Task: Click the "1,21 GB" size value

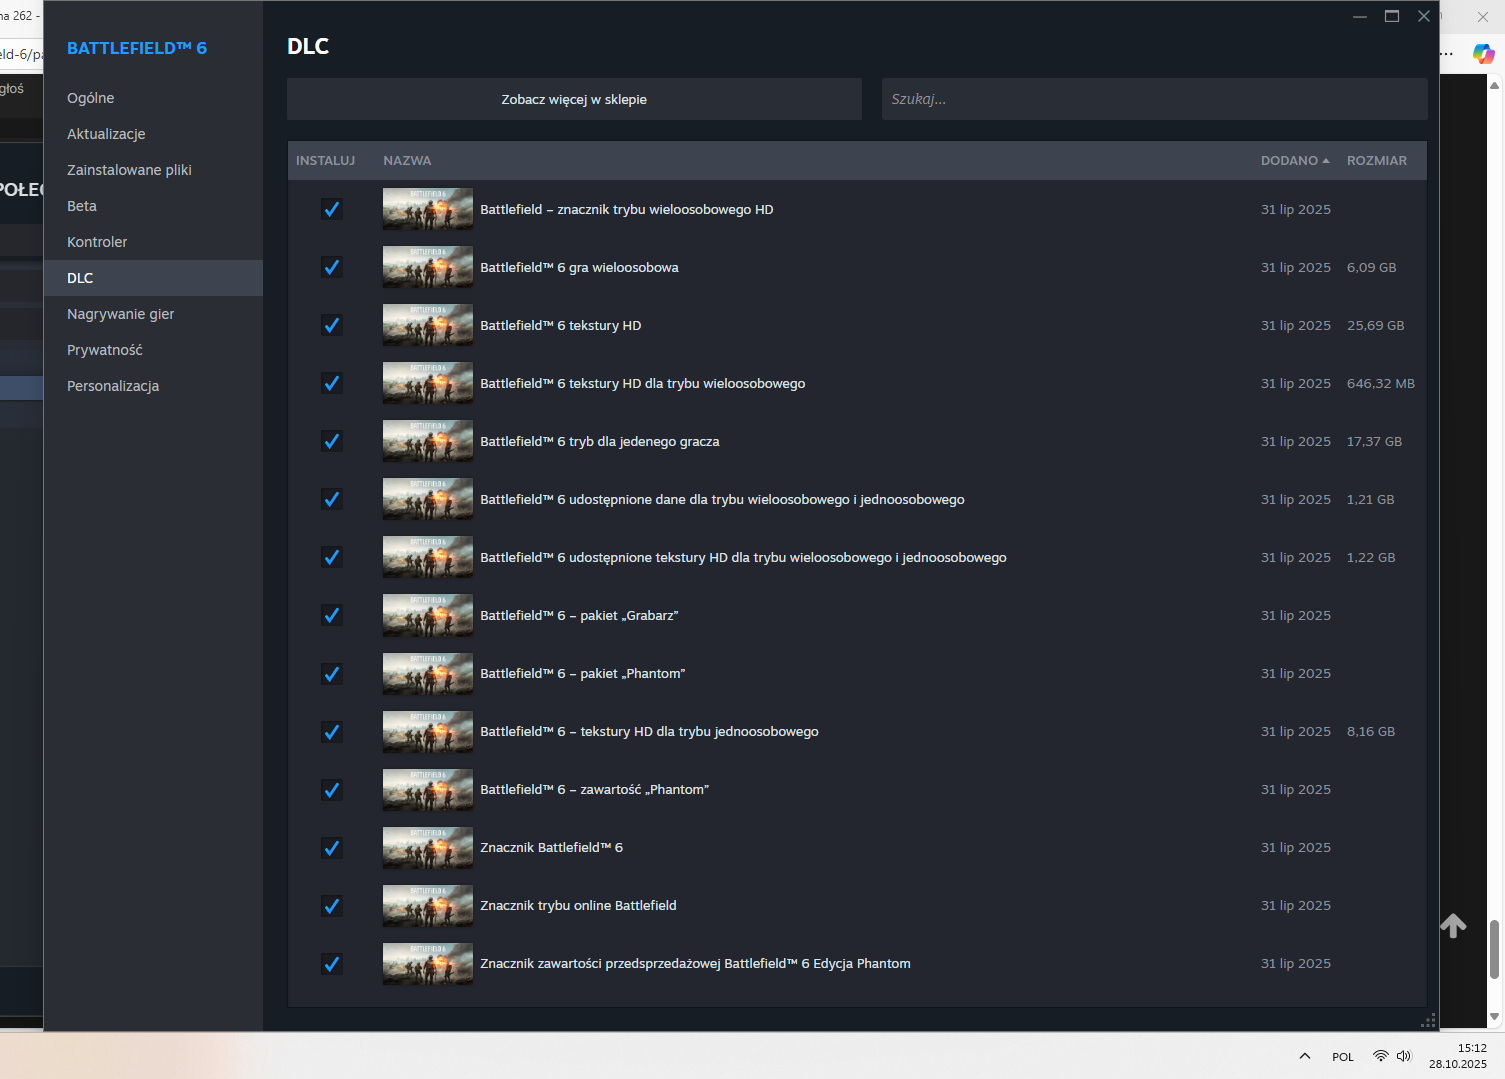Action: click(1371, 499)
